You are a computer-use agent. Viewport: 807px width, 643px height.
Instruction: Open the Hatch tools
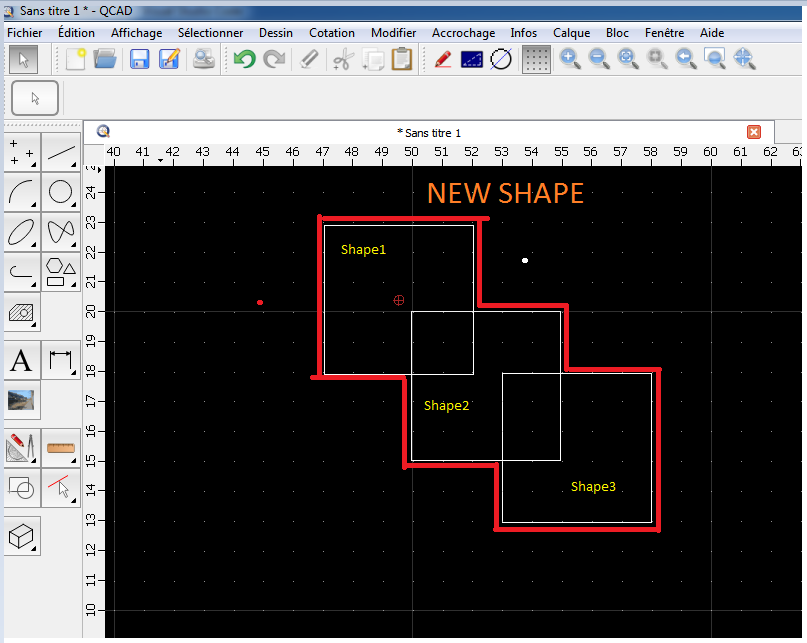(22, 312)
